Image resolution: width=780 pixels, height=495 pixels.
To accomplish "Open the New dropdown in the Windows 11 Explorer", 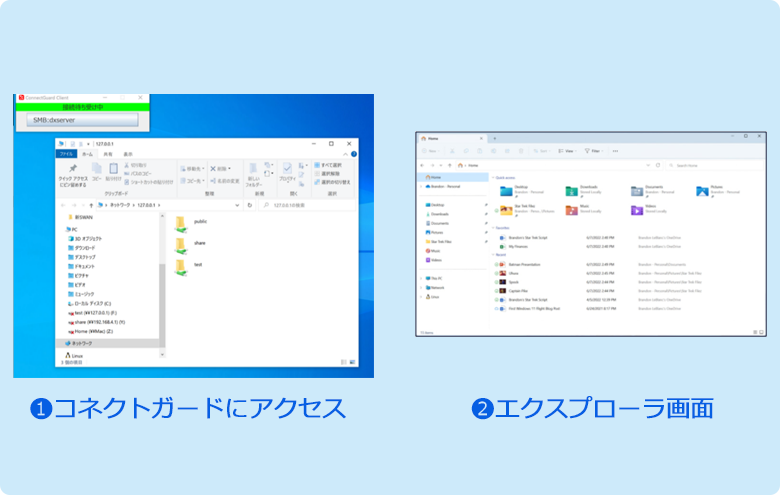I will click(x=431, y=151).
